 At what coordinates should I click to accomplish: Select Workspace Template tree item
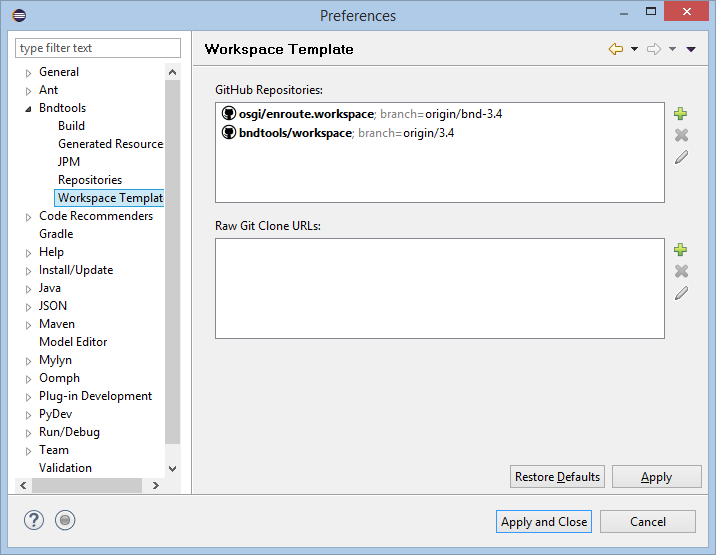pos(110,198)
